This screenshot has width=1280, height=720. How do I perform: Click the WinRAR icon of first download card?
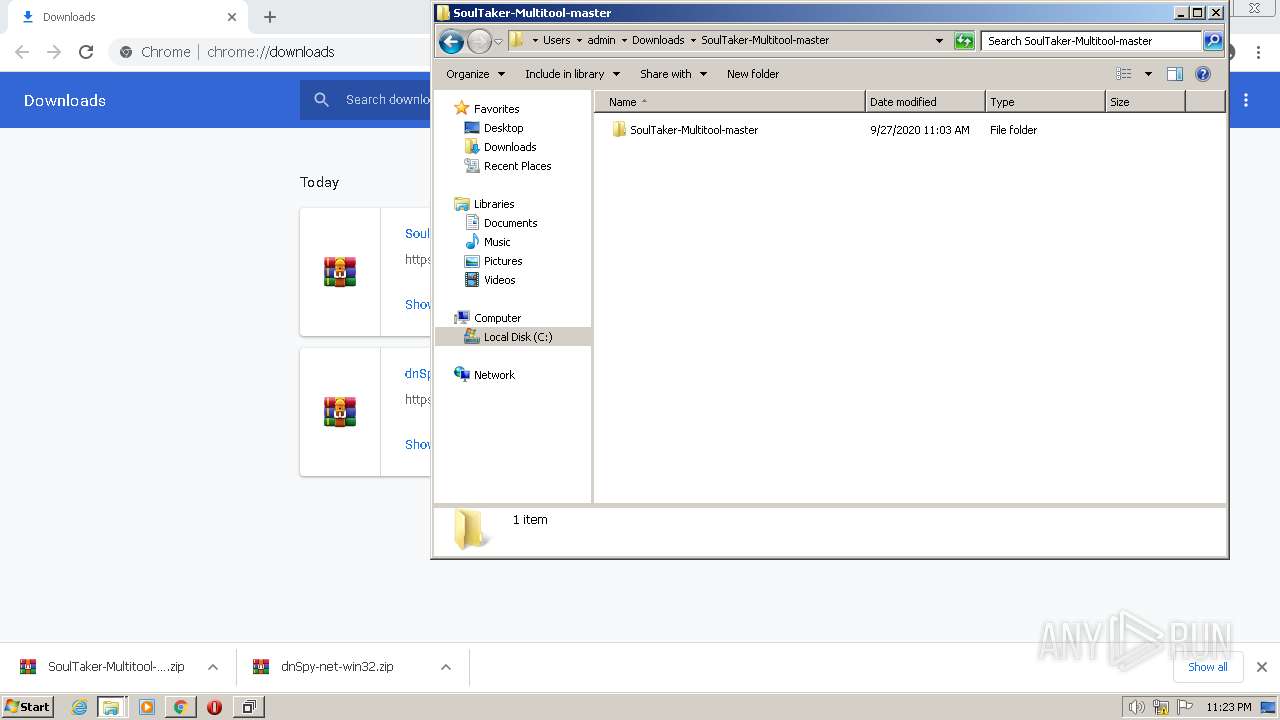click(x=340, y=272)
